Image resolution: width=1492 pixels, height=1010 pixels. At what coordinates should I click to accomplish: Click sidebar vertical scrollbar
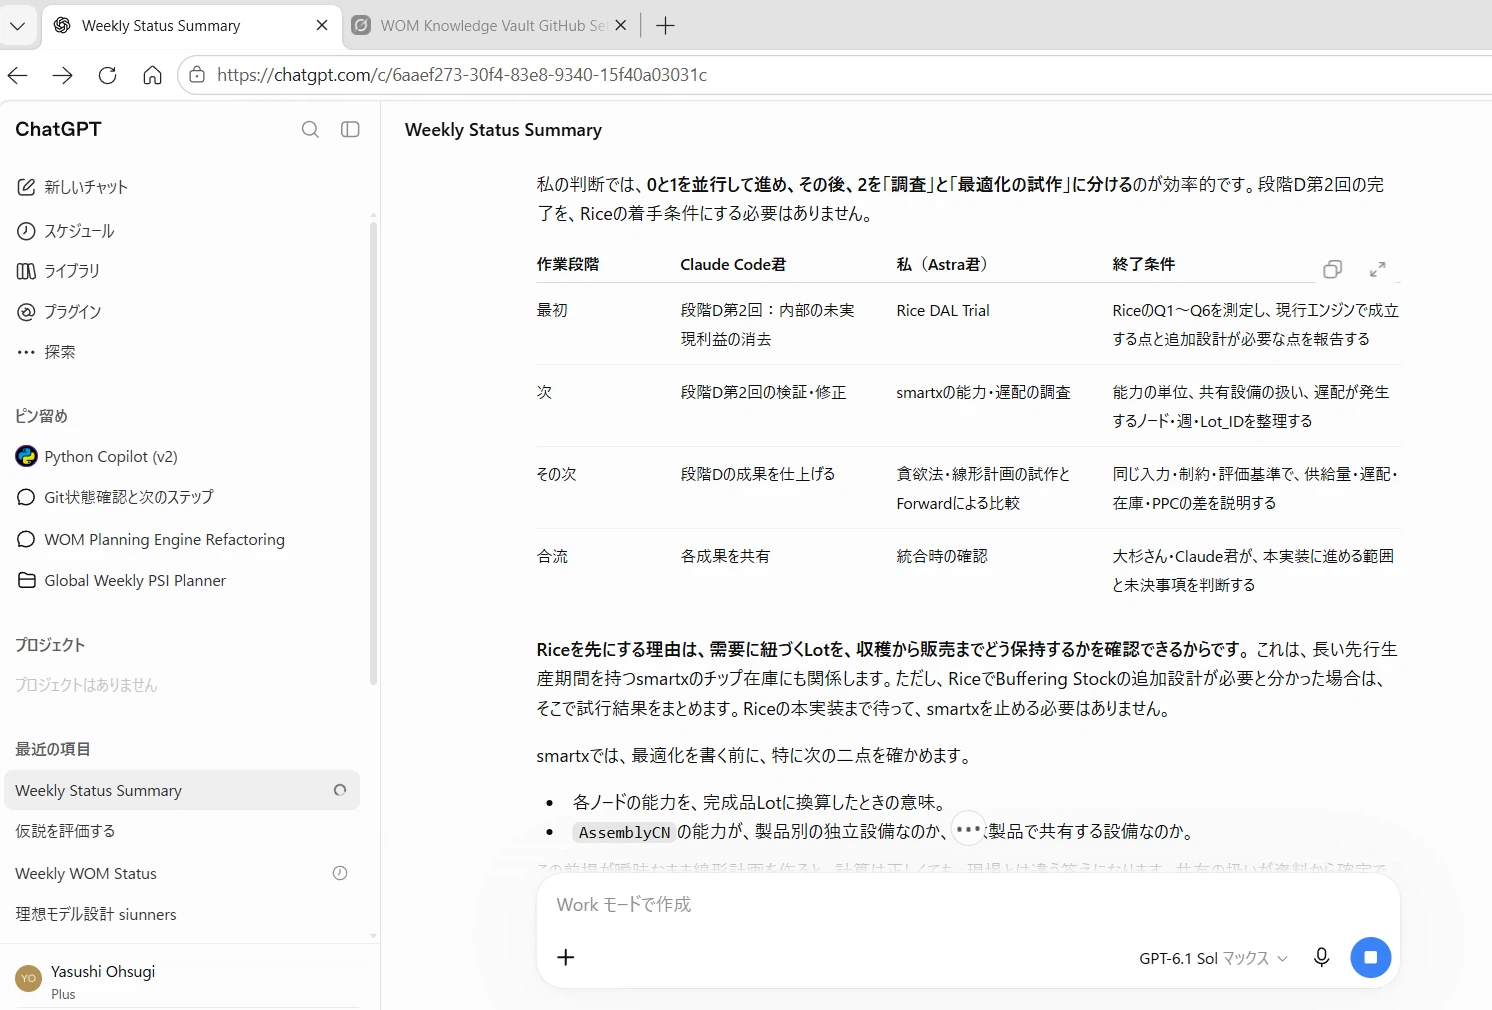373,452
